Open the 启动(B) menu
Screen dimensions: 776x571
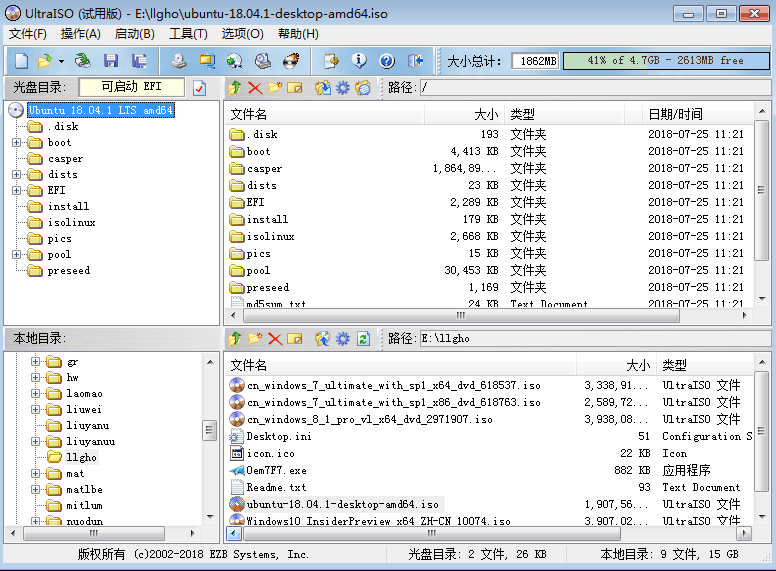click(135, 34)
